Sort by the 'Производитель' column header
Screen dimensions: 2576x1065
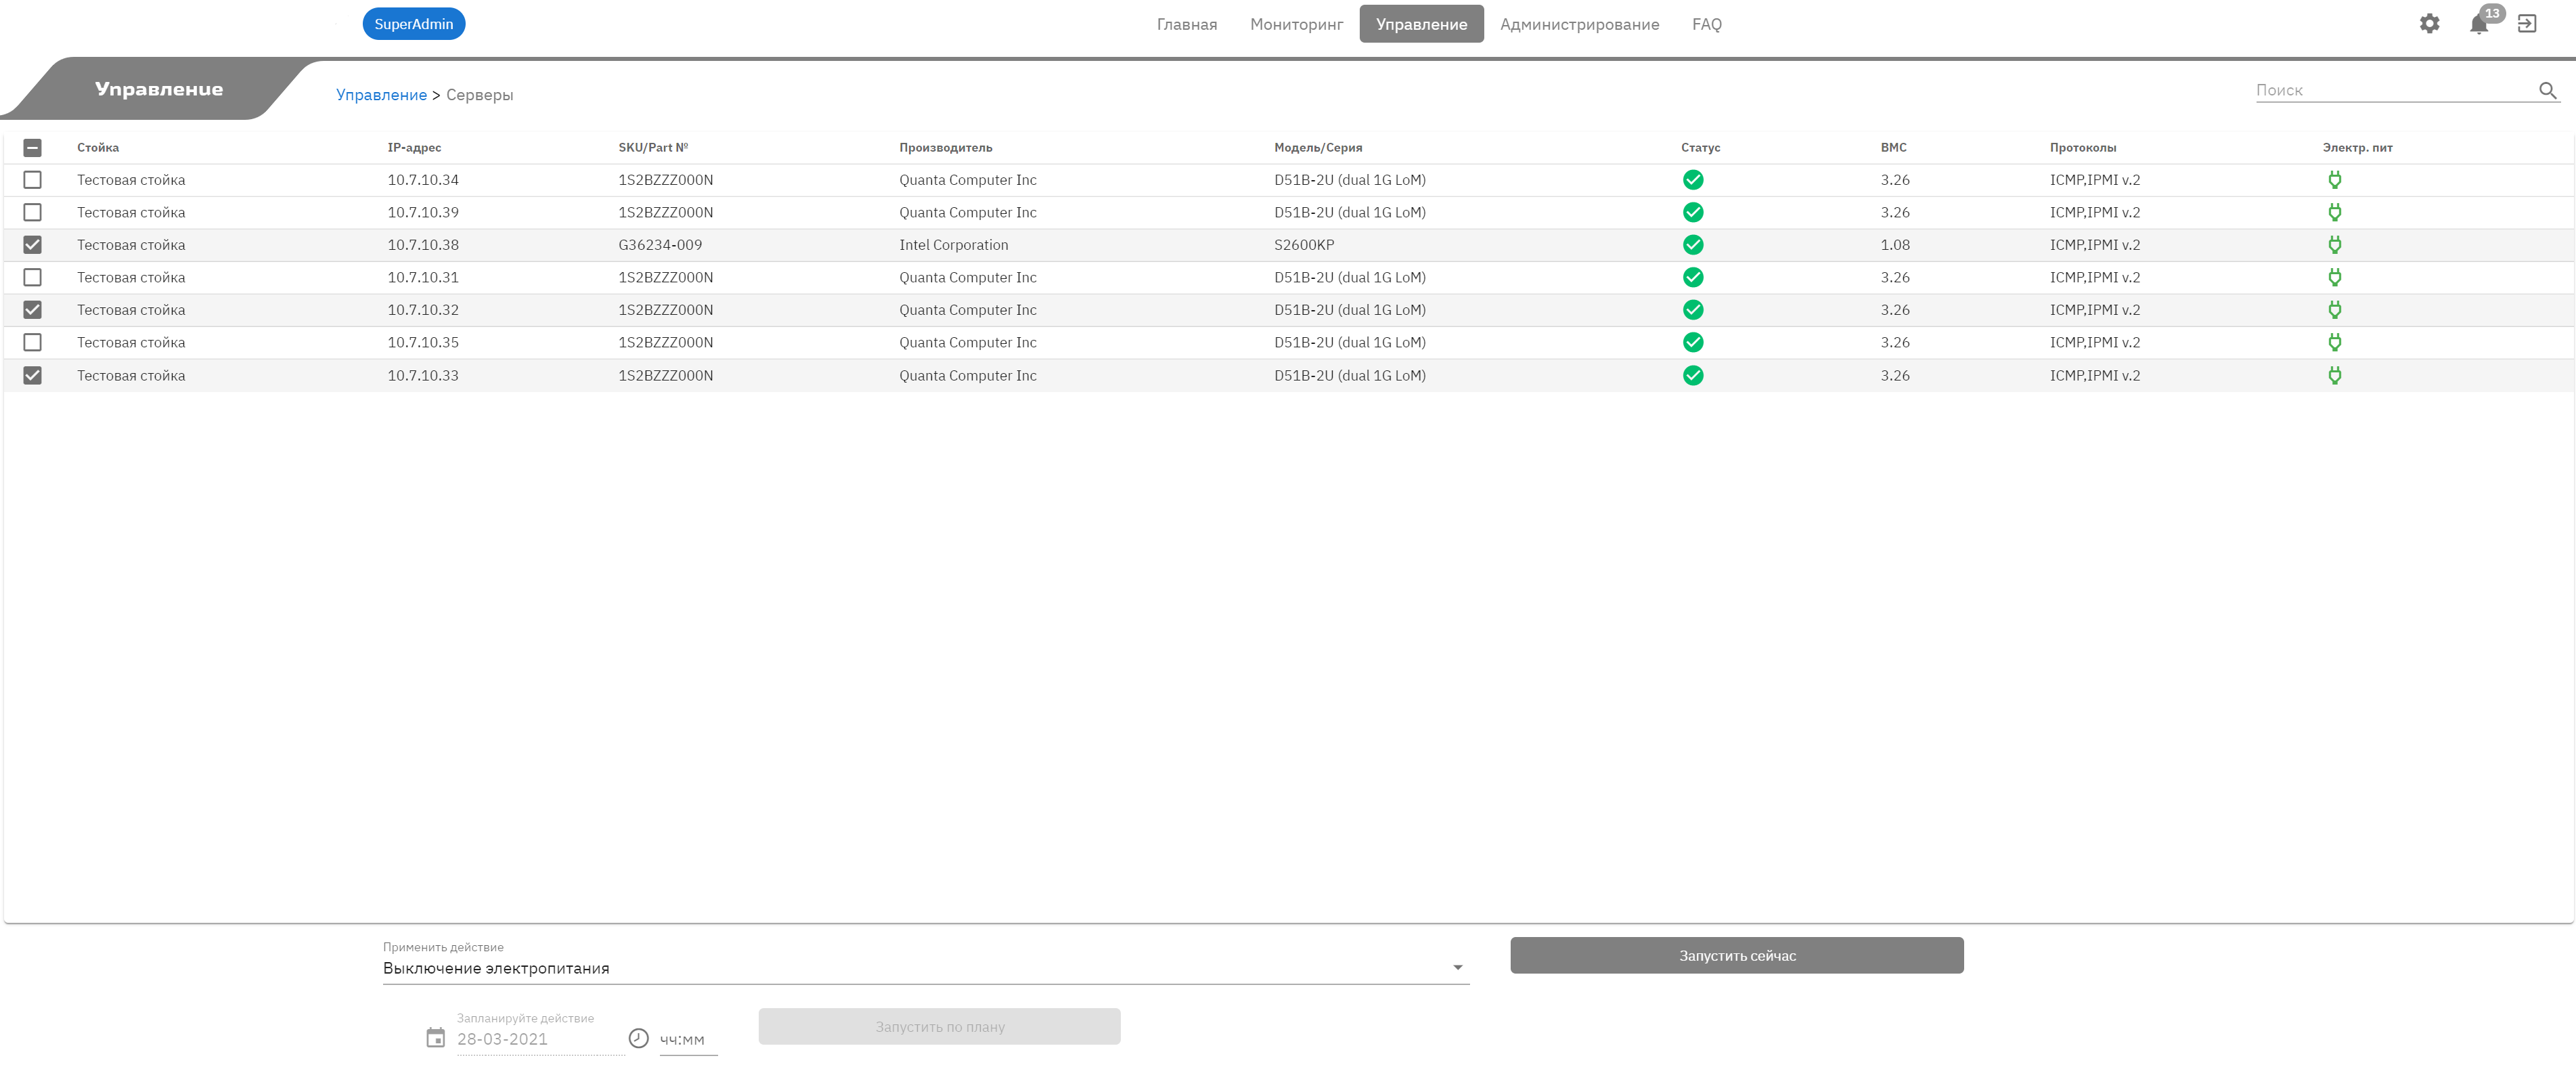pyautogui.click(x=945, y=148)
